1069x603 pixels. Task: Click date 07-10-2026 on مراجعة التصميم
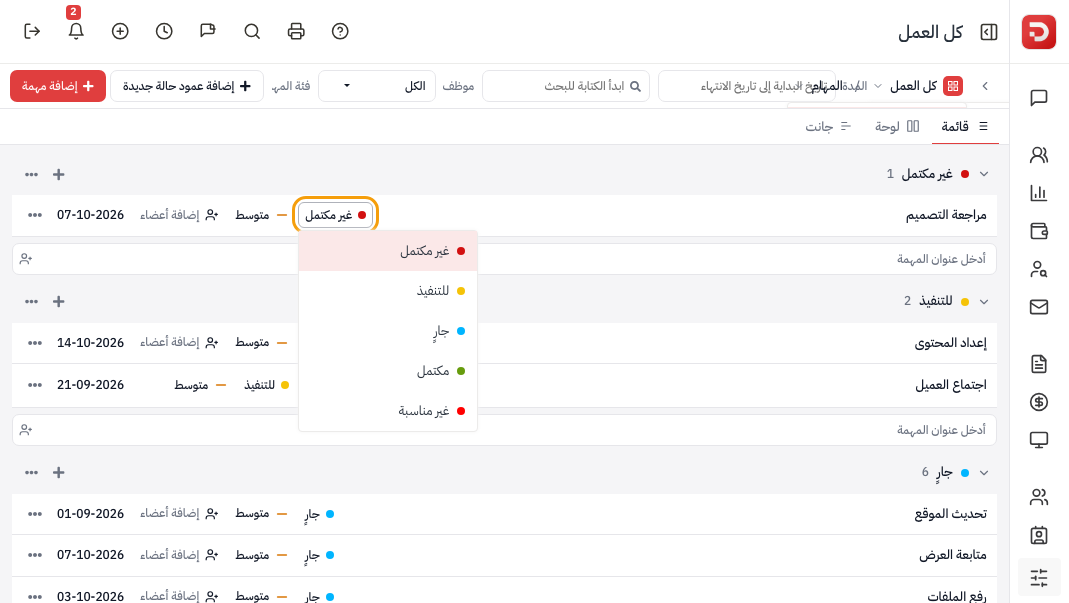coord(91,215)
